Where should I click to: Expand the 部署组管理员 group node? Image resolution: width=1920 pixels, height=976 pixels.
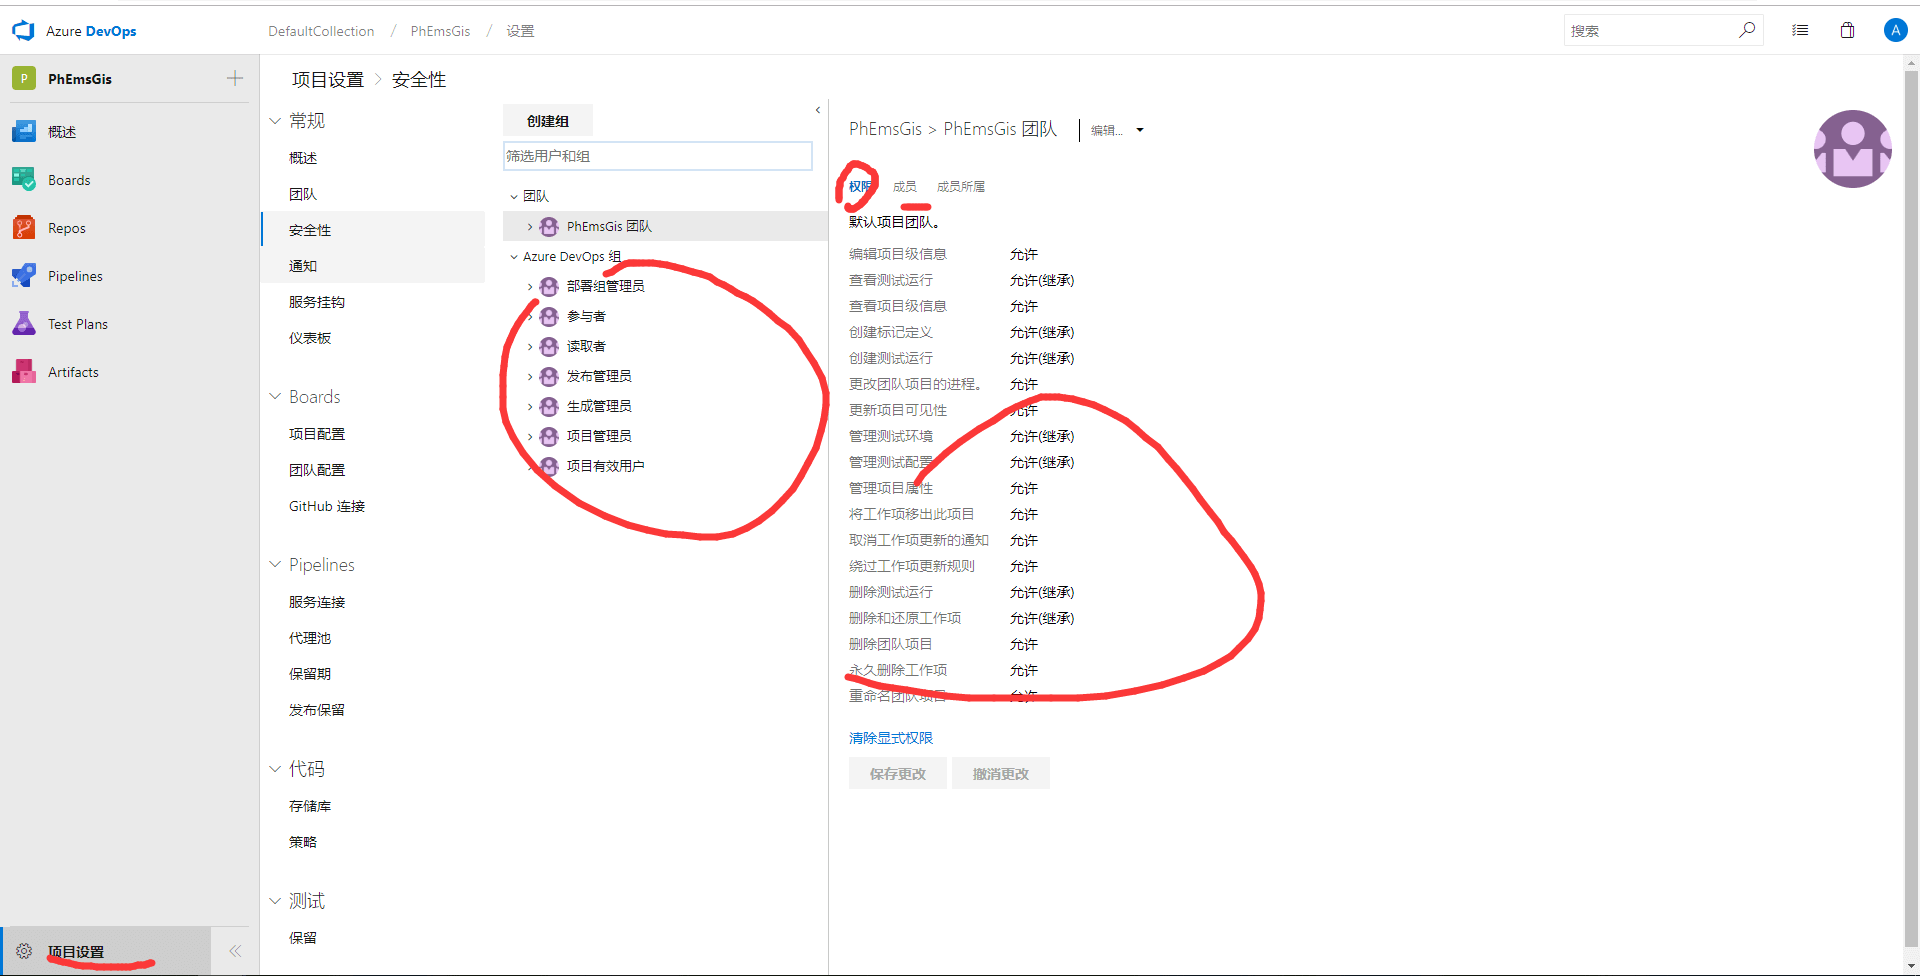click(530, 287)
